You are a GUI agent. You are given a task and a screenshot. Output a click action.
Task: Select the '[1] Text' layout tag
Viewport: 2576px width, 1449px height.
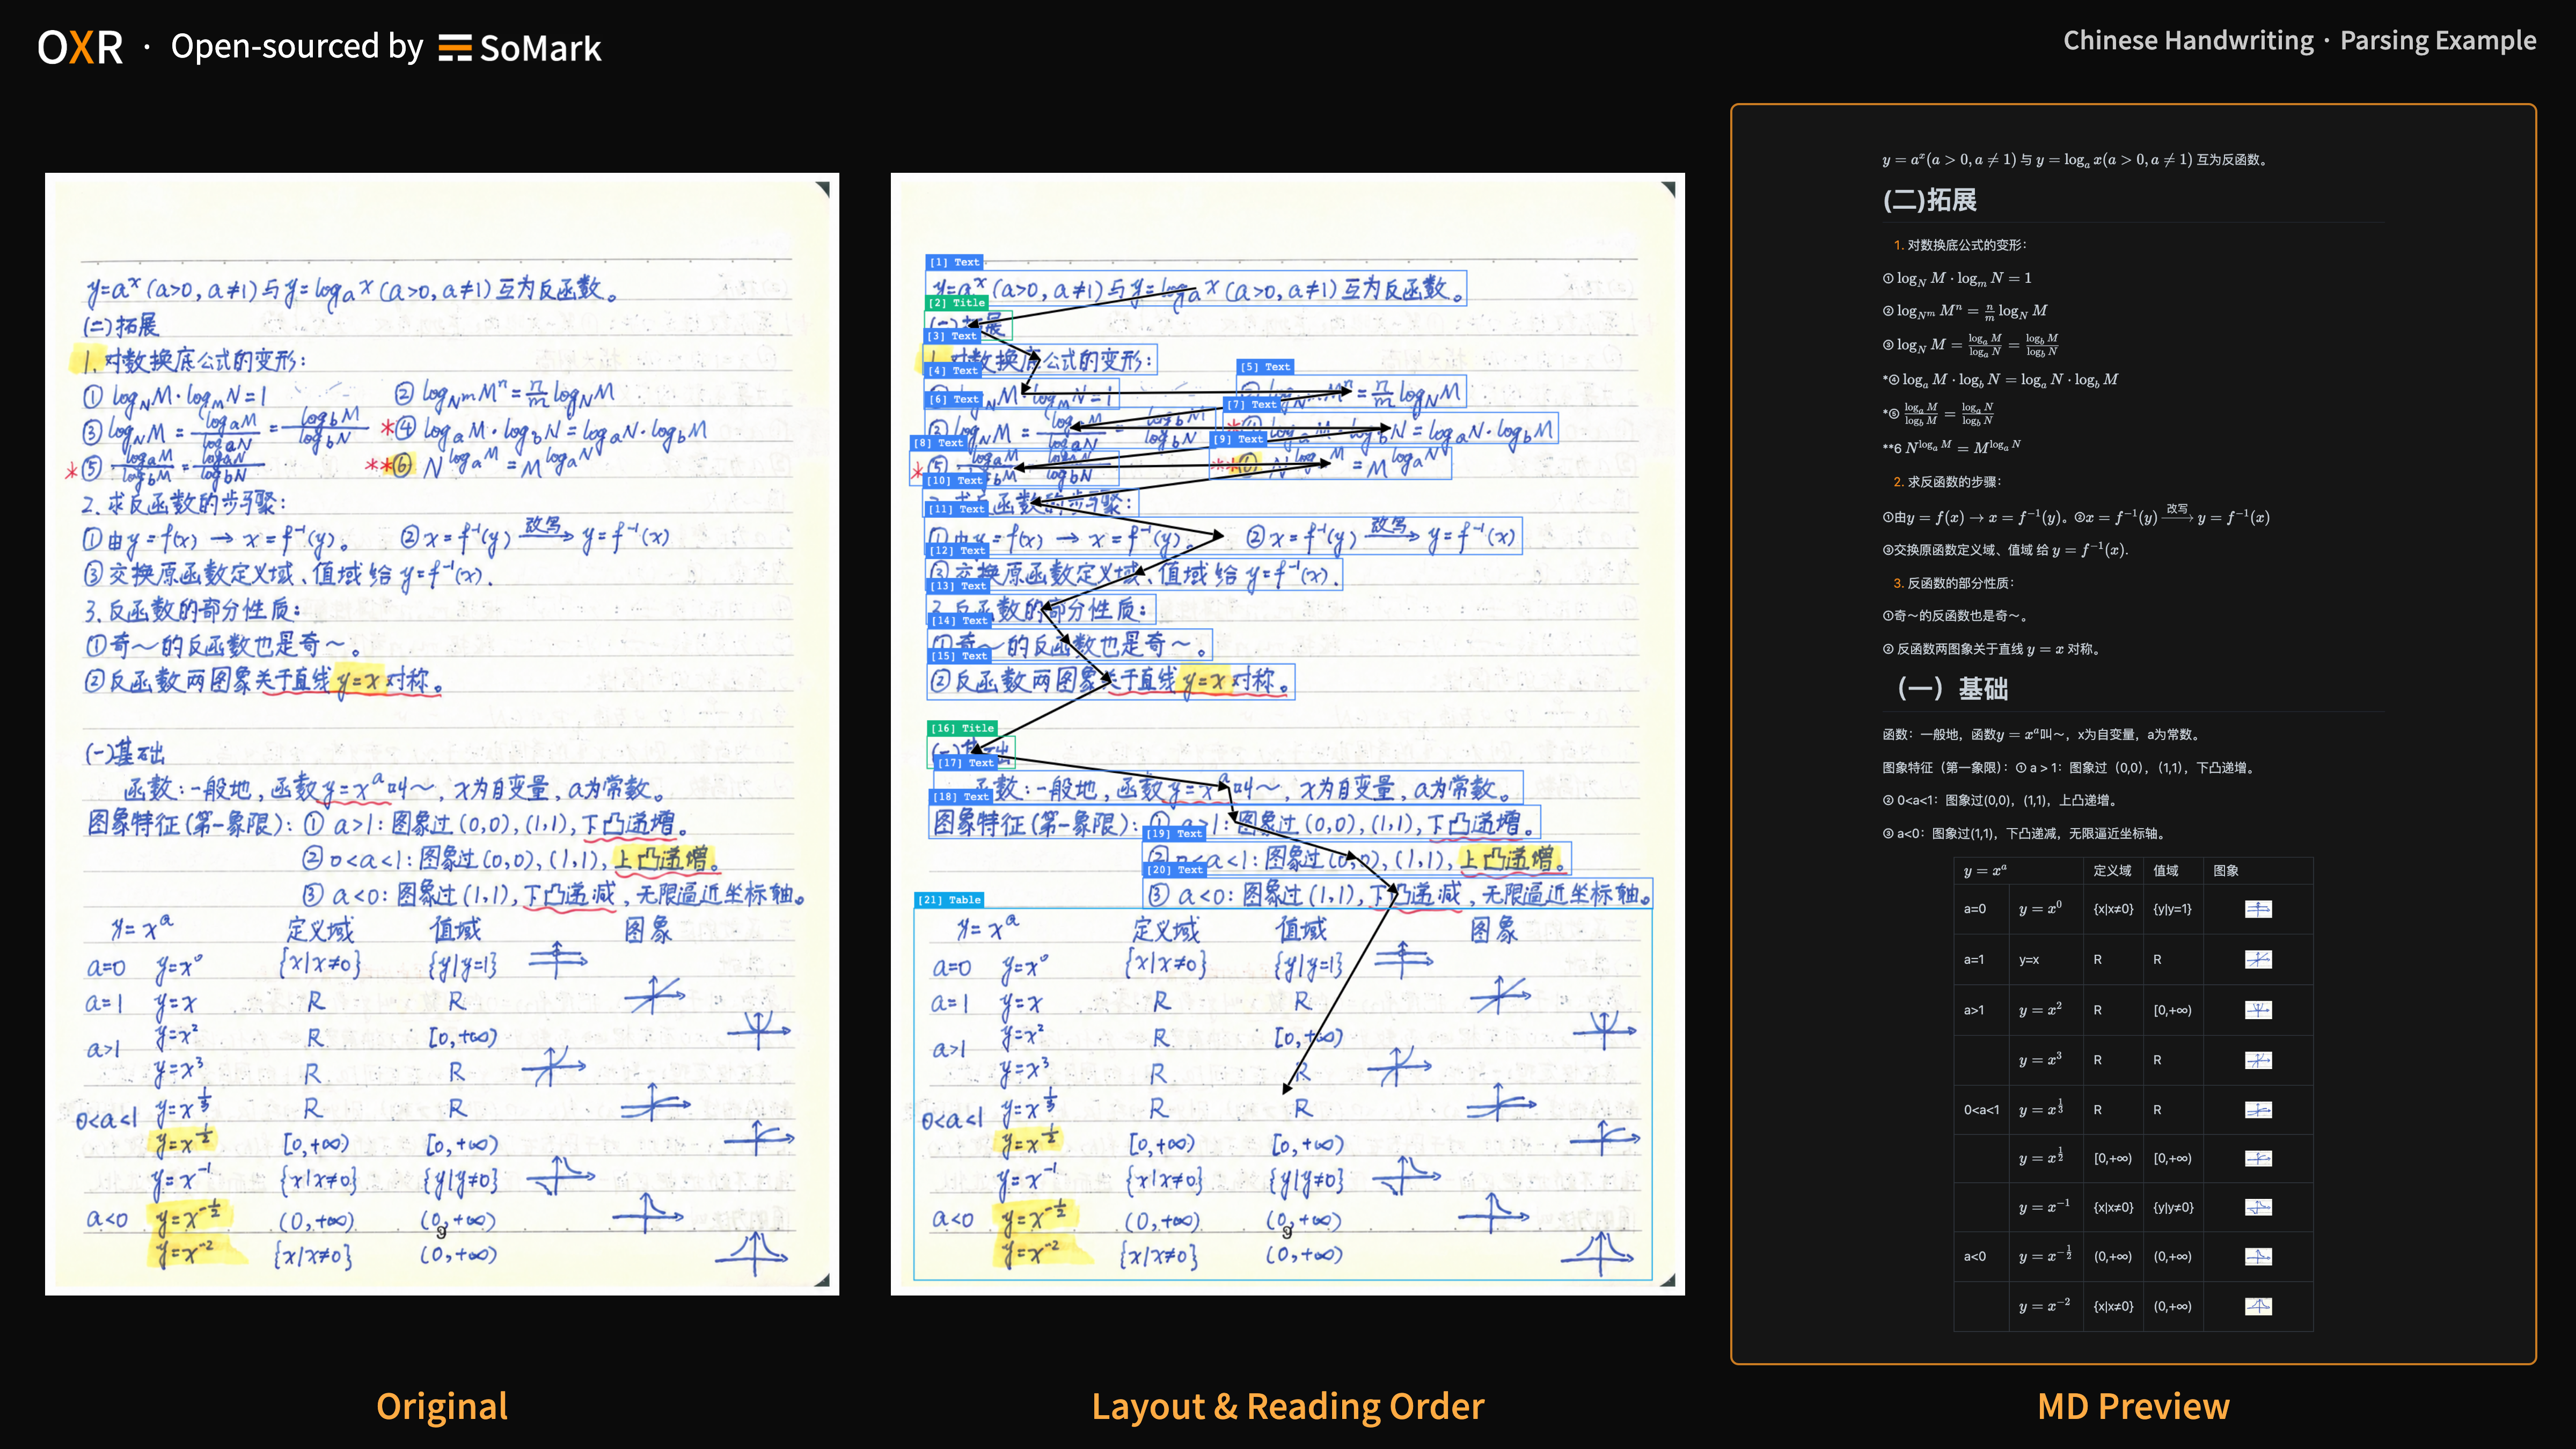coord(955,262)
